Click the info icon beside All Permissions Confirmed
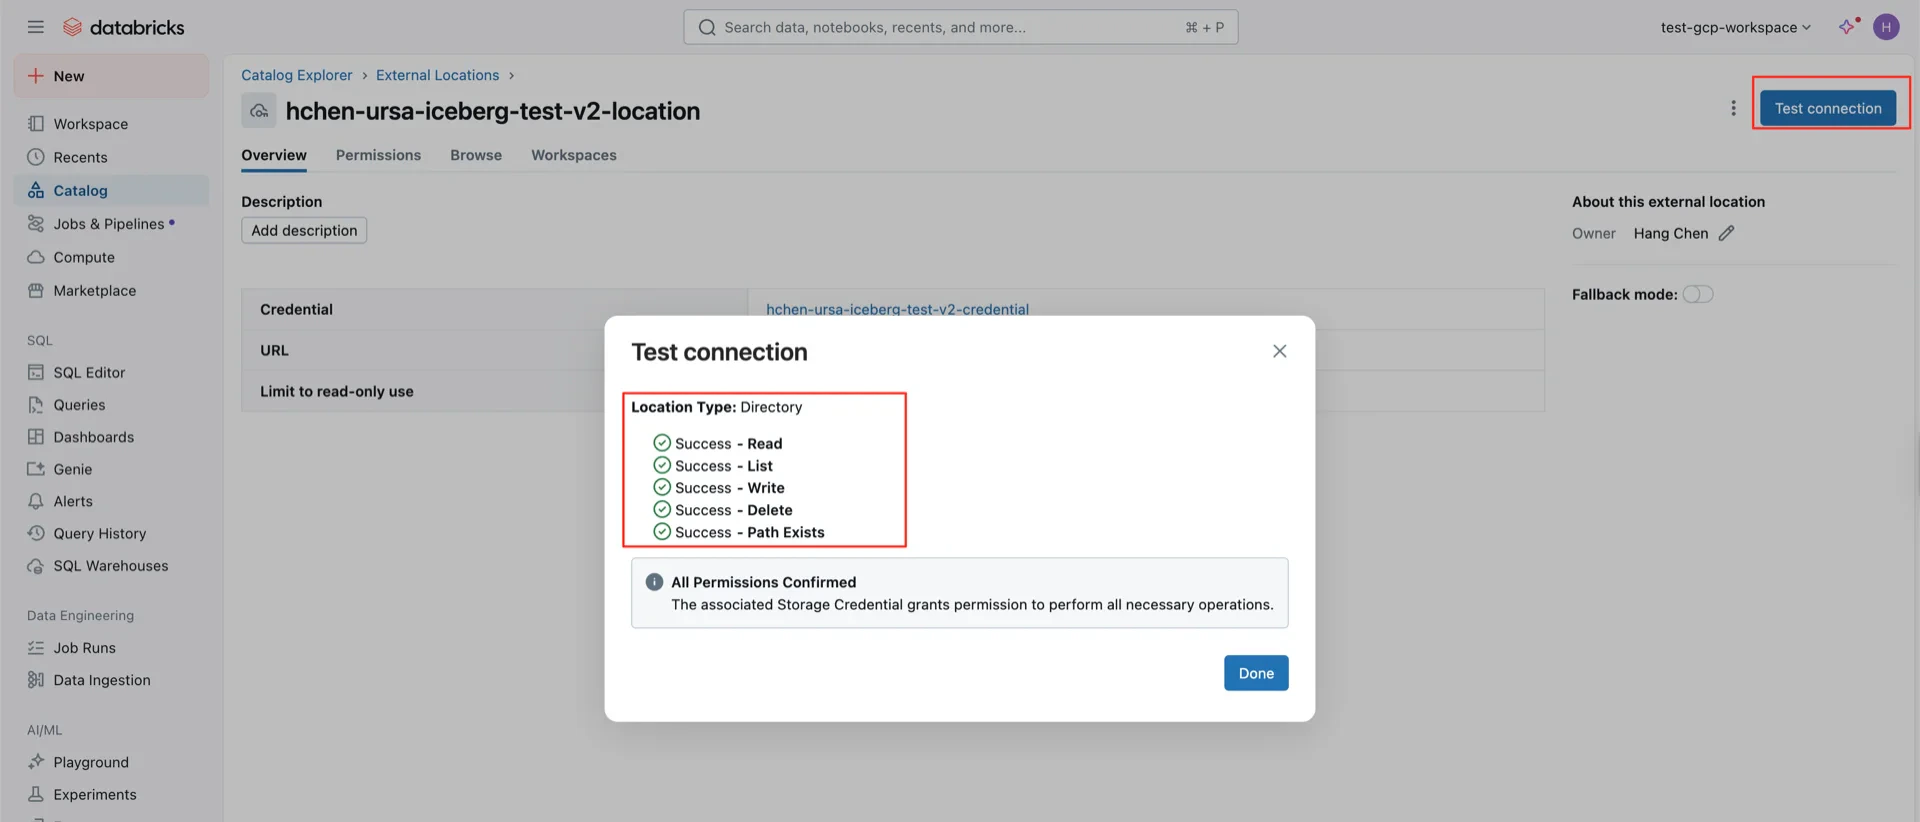Viewport: 1920px width, 822px height. (x=654, y=582)
